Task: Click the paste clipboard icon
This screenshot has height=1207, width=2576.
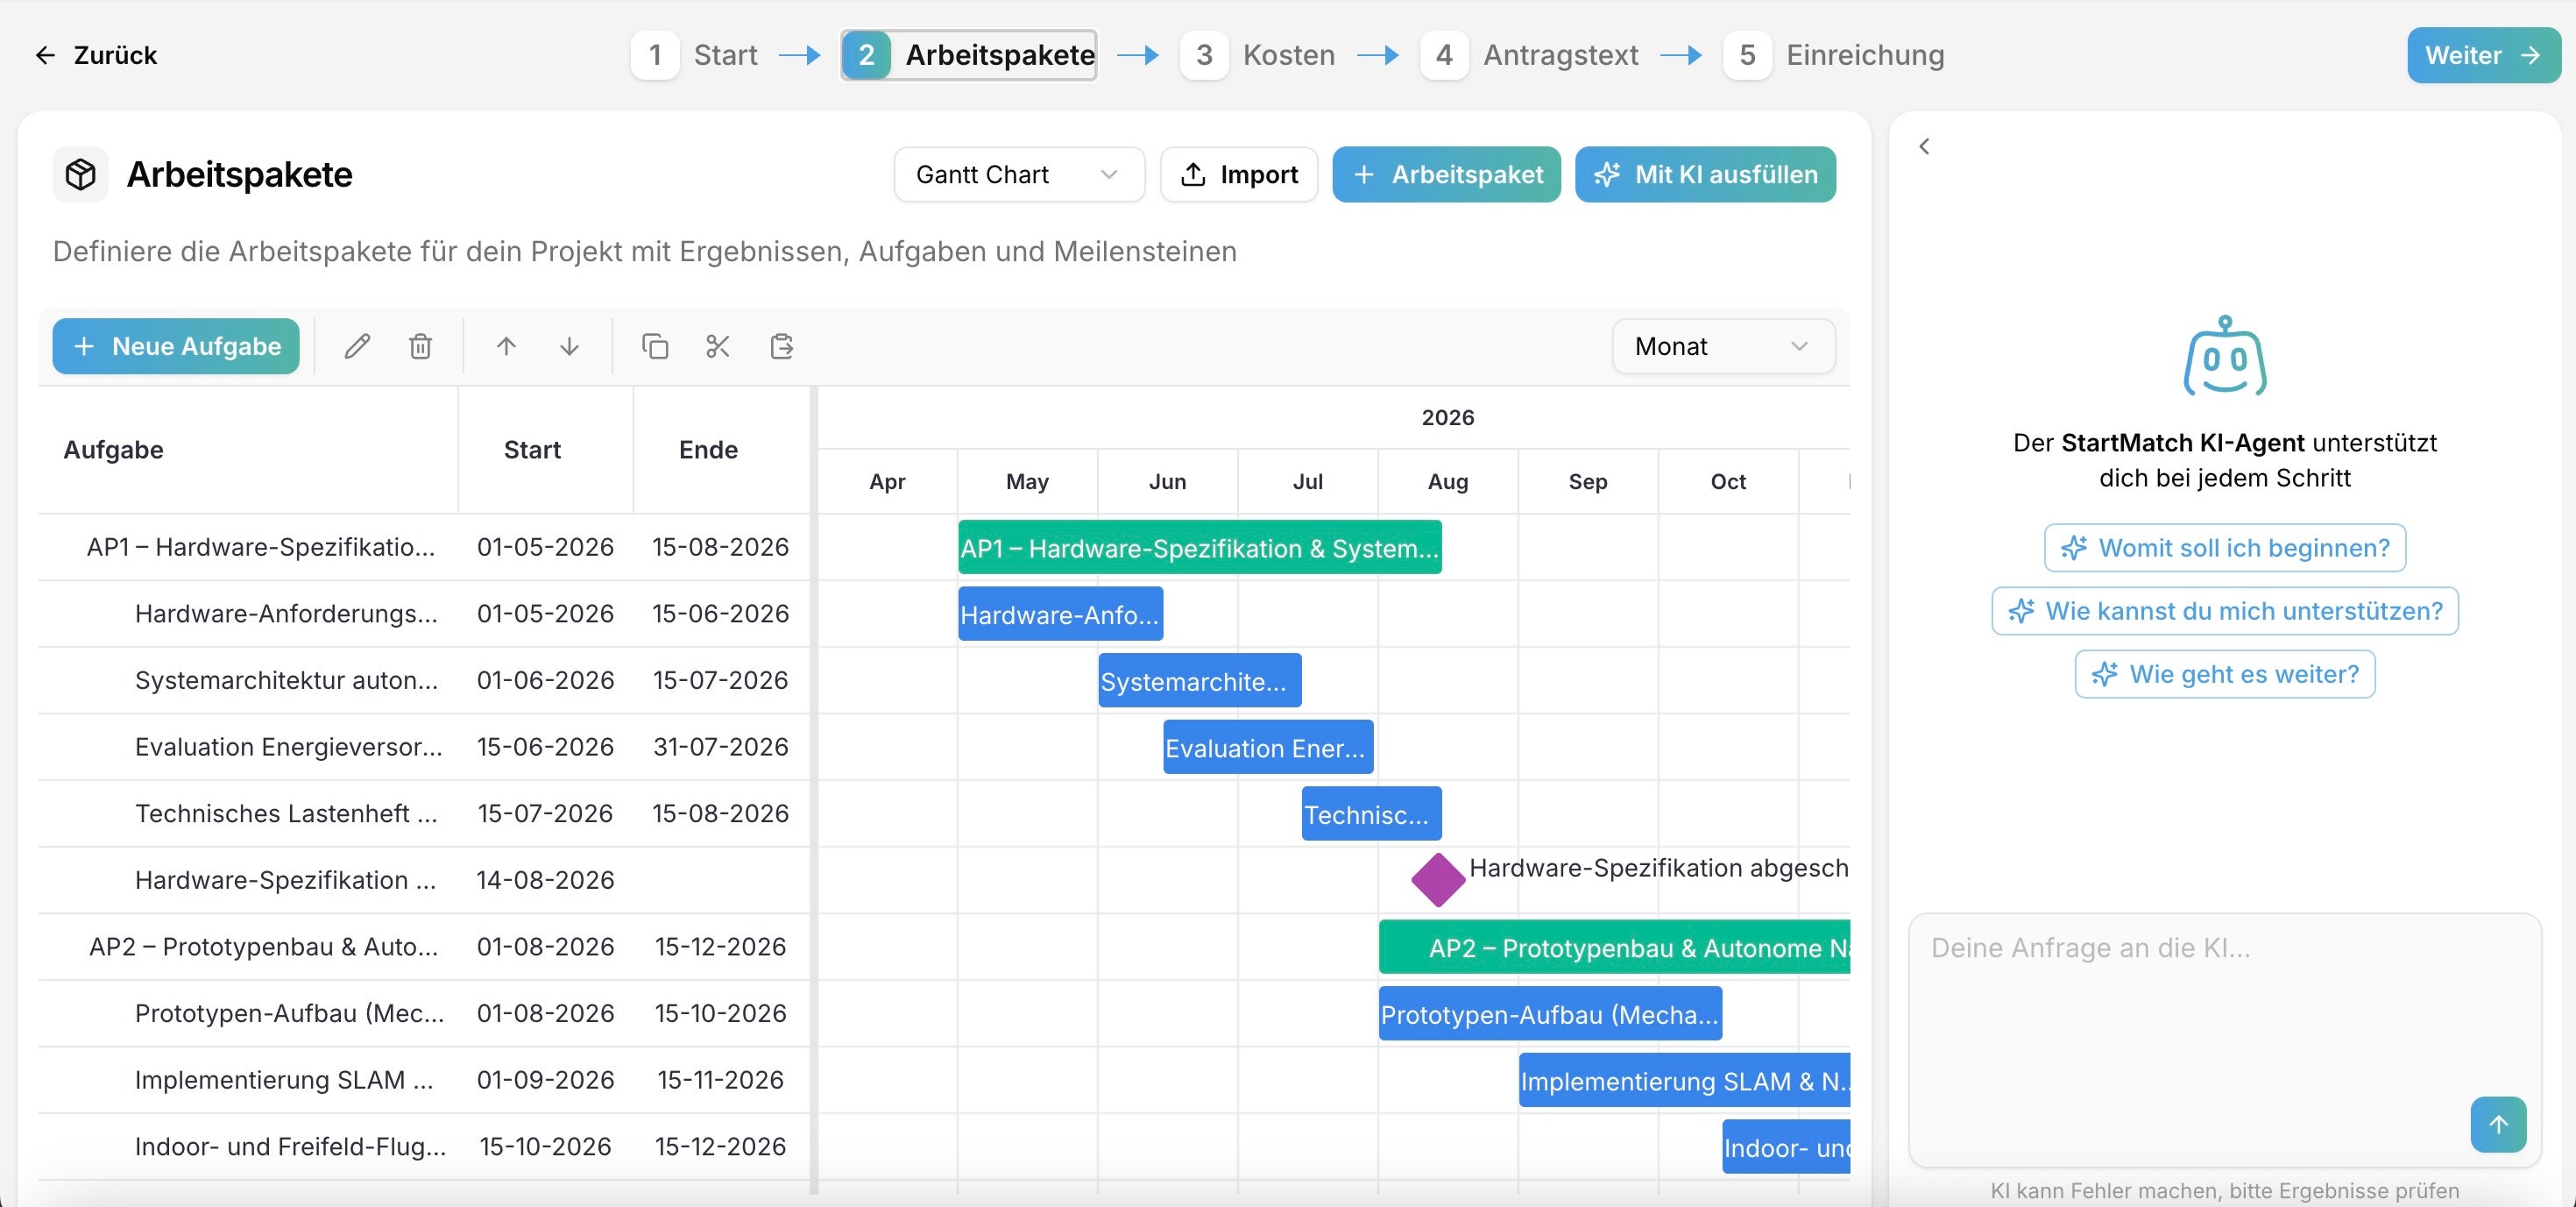Action: point(781,346)
